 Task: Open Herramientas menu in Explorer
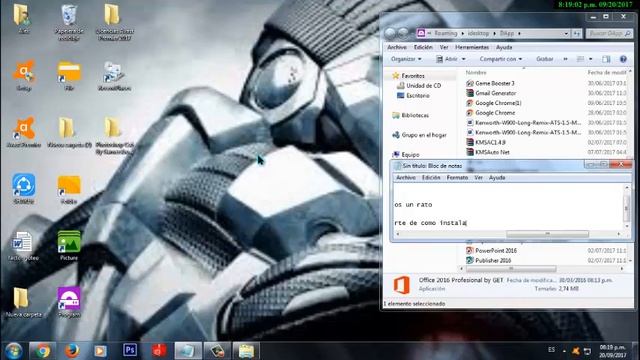472,47
